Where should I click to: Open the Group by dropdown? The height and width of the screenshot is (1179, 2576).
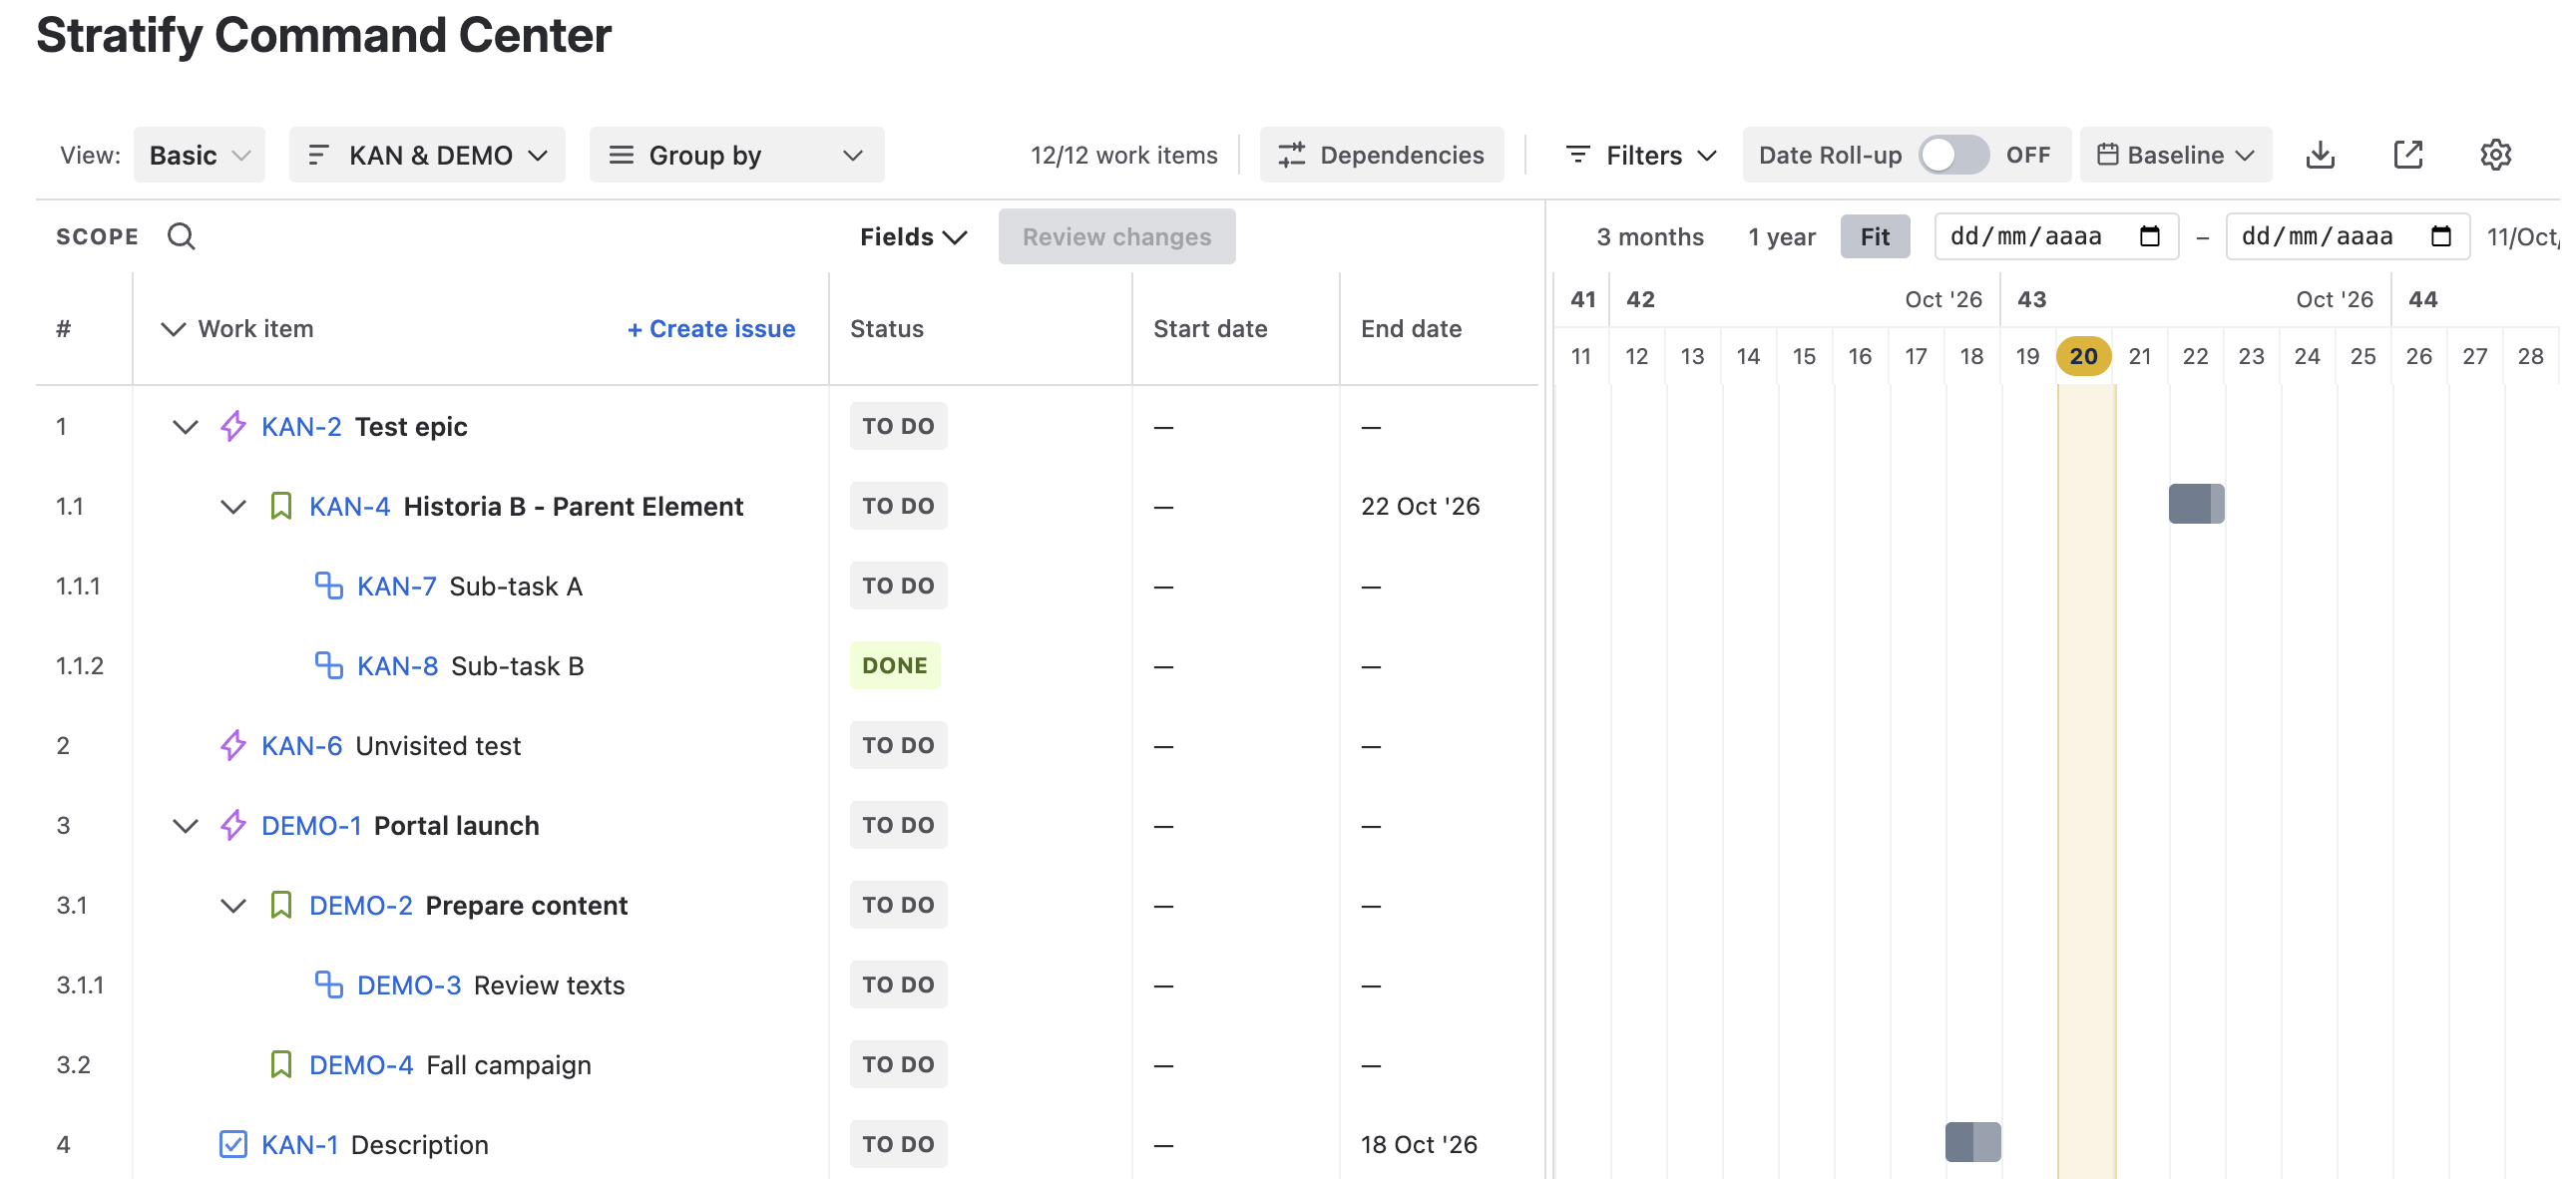point(736,155)
